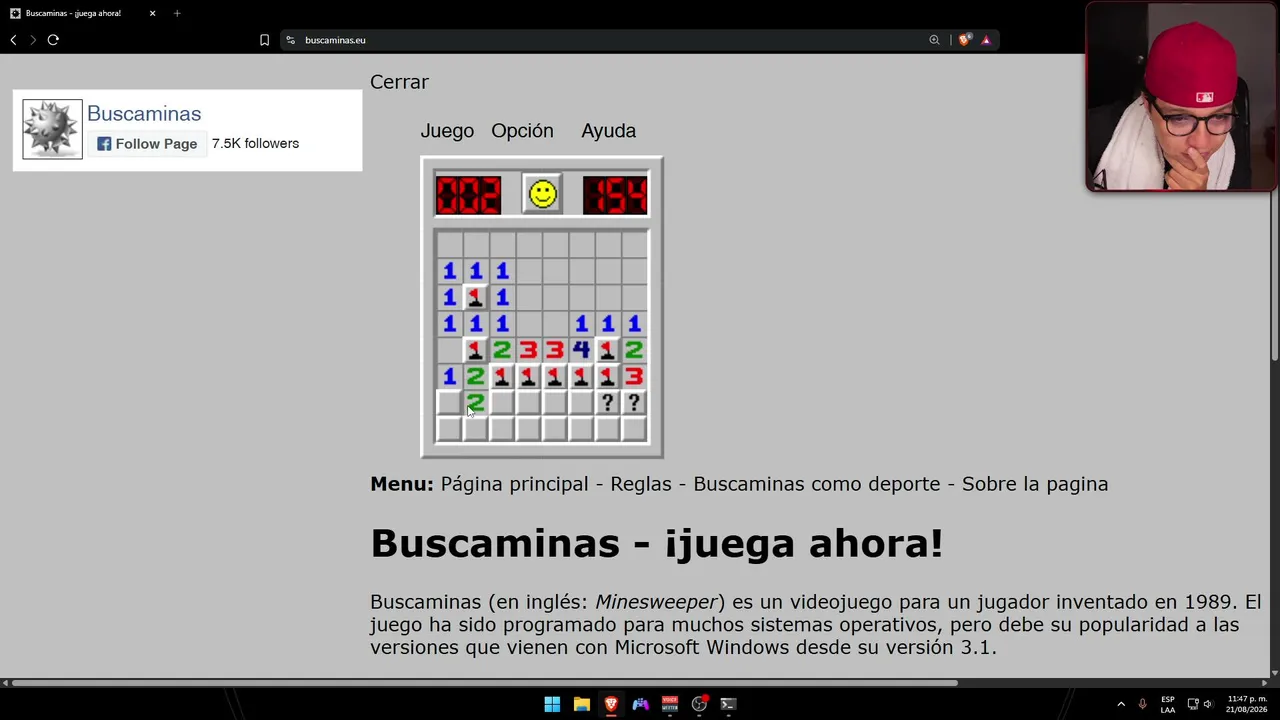Screen dimensions: 1280x720
Task: Click the left question mark cell
Action: 607,402
